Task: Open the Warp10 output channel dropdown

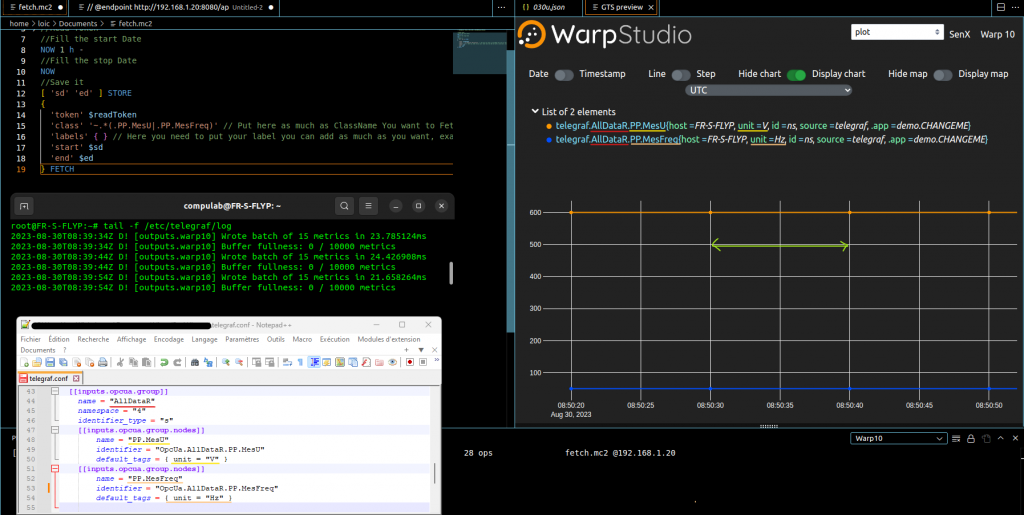Action: click(899, 439)
